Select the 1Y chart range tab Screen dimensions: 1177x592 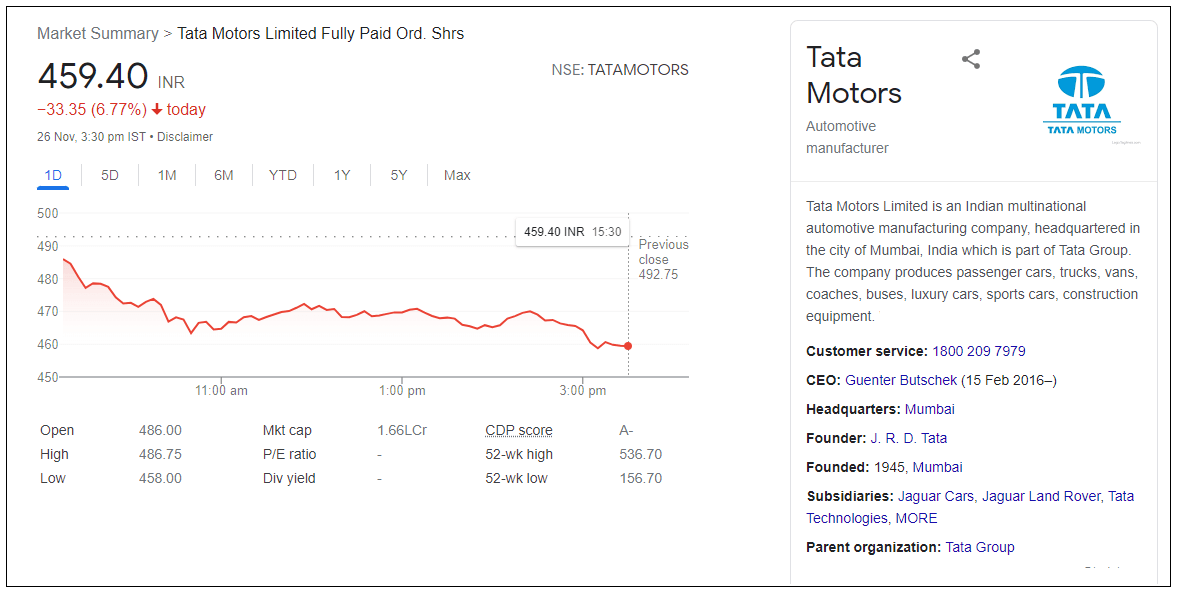[342, 175]
